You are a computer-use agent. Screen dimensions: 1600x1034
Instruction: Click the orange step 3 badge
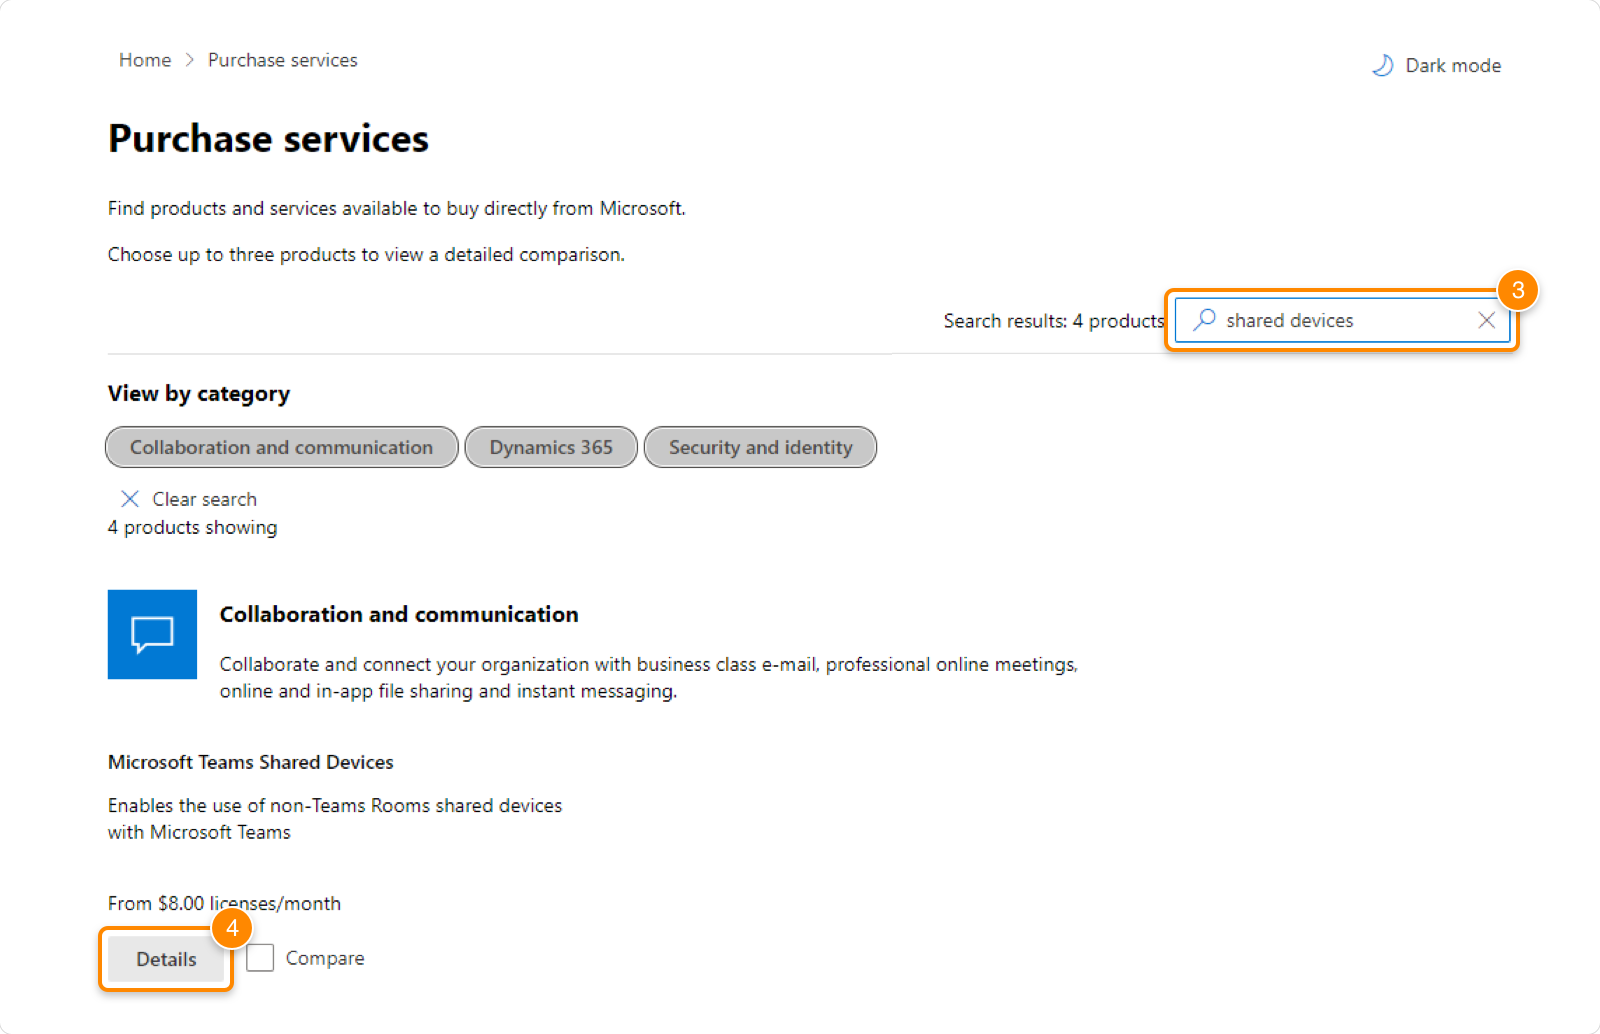pos(1517,290)
